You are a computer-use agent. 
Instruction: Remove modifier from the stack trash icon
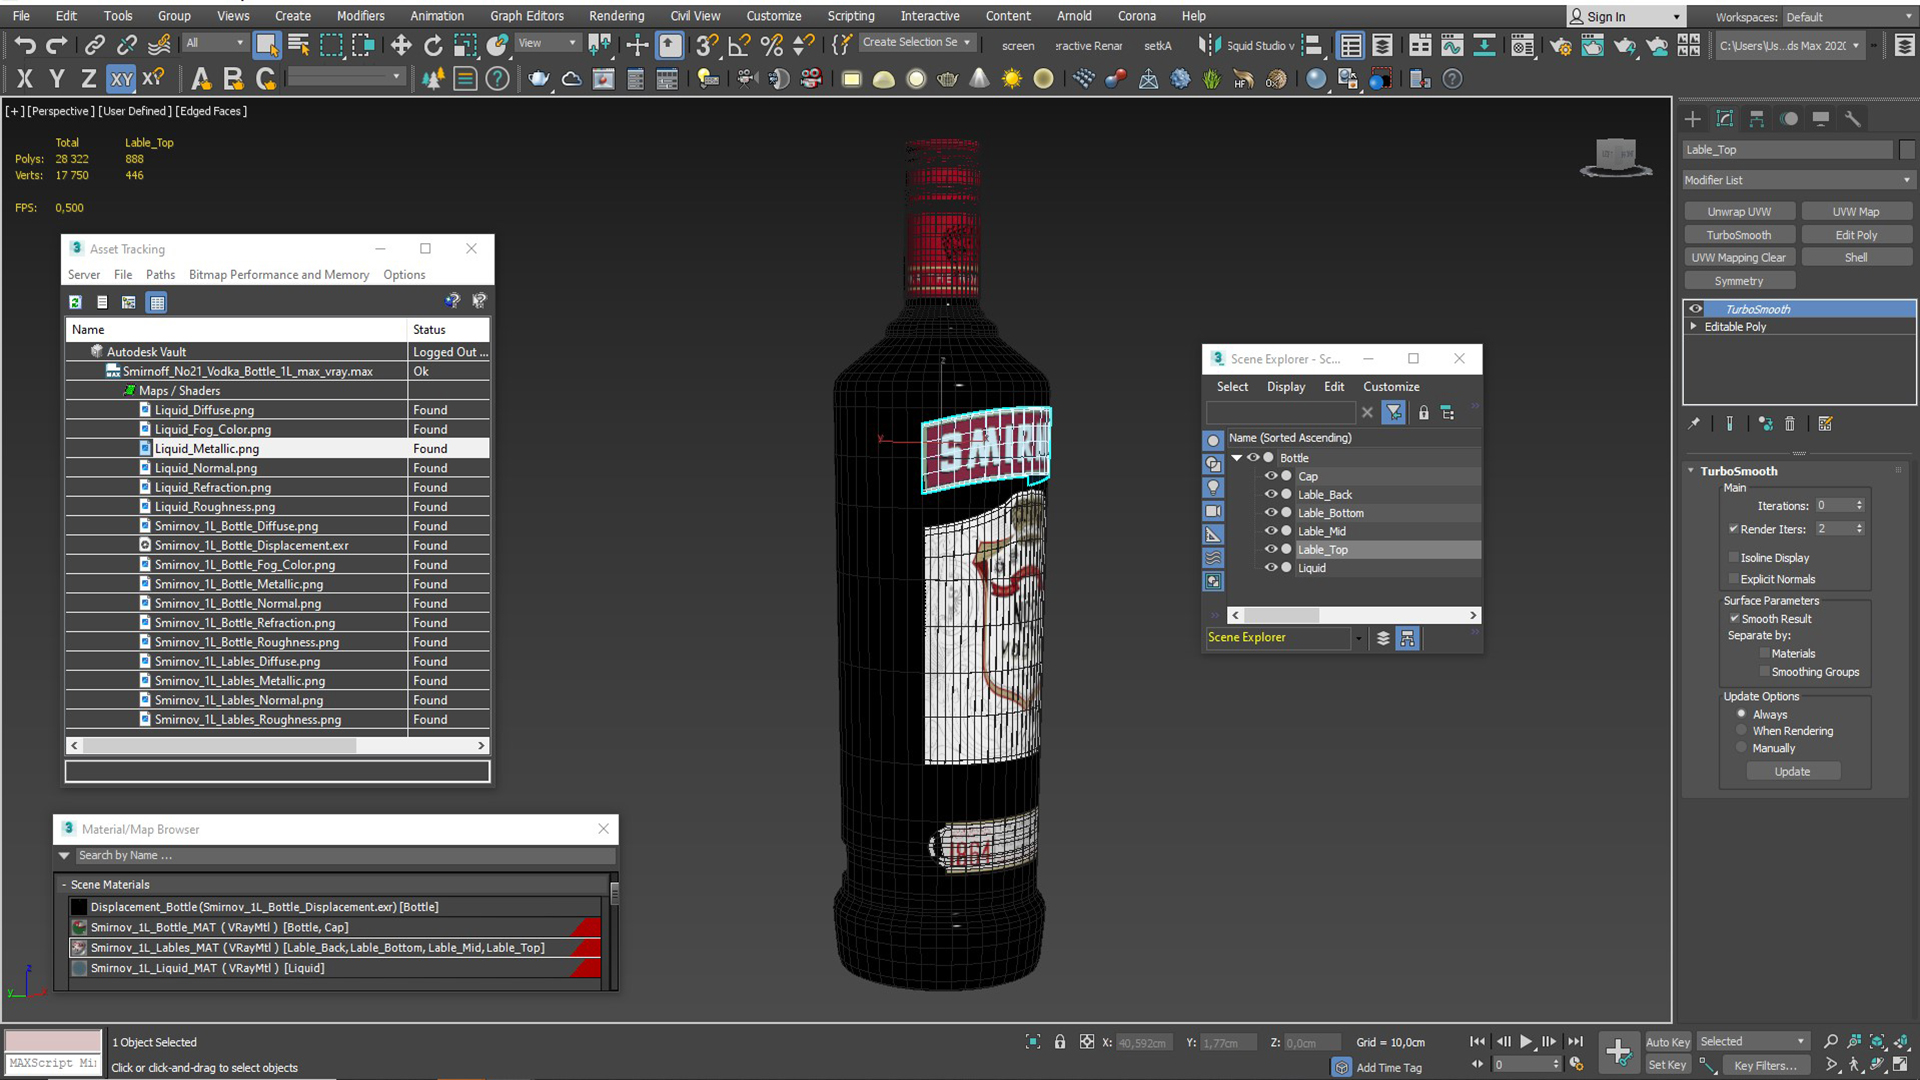click(1790, 424)
